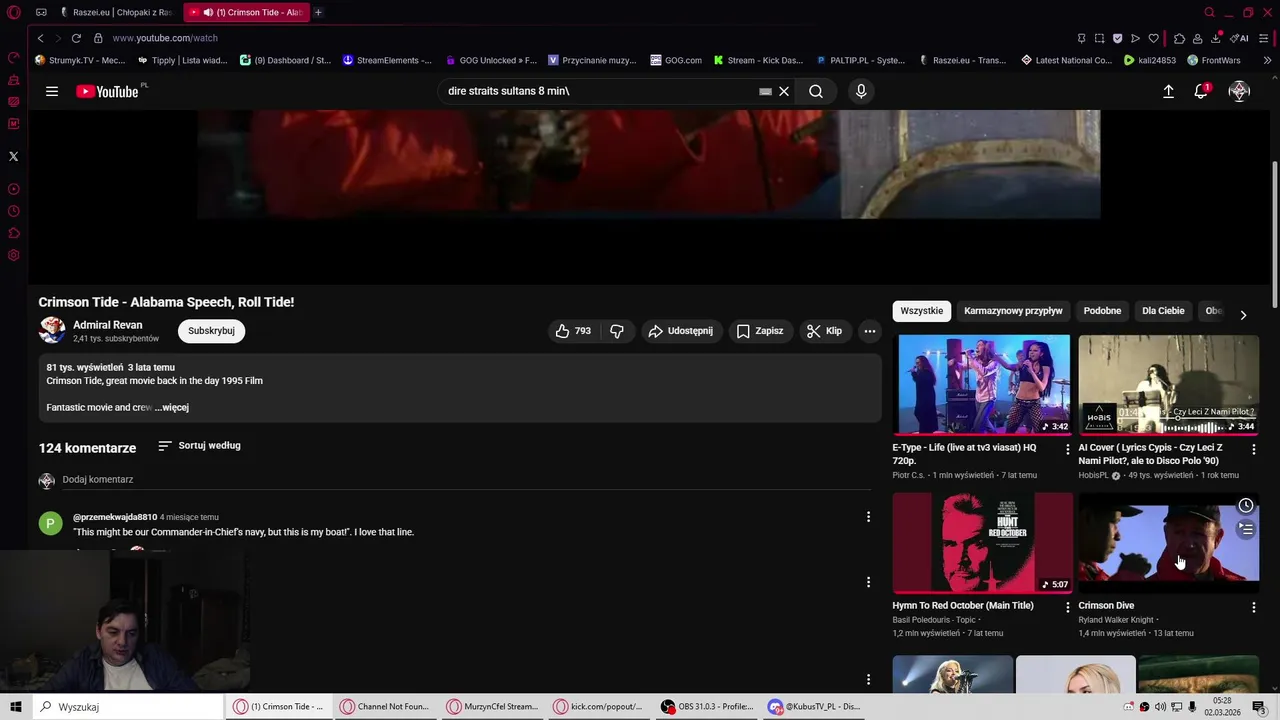This screenshot has height=720, width=1280.
Task: Play the E-Type Life thumbnail
Action: pos(983,384)
